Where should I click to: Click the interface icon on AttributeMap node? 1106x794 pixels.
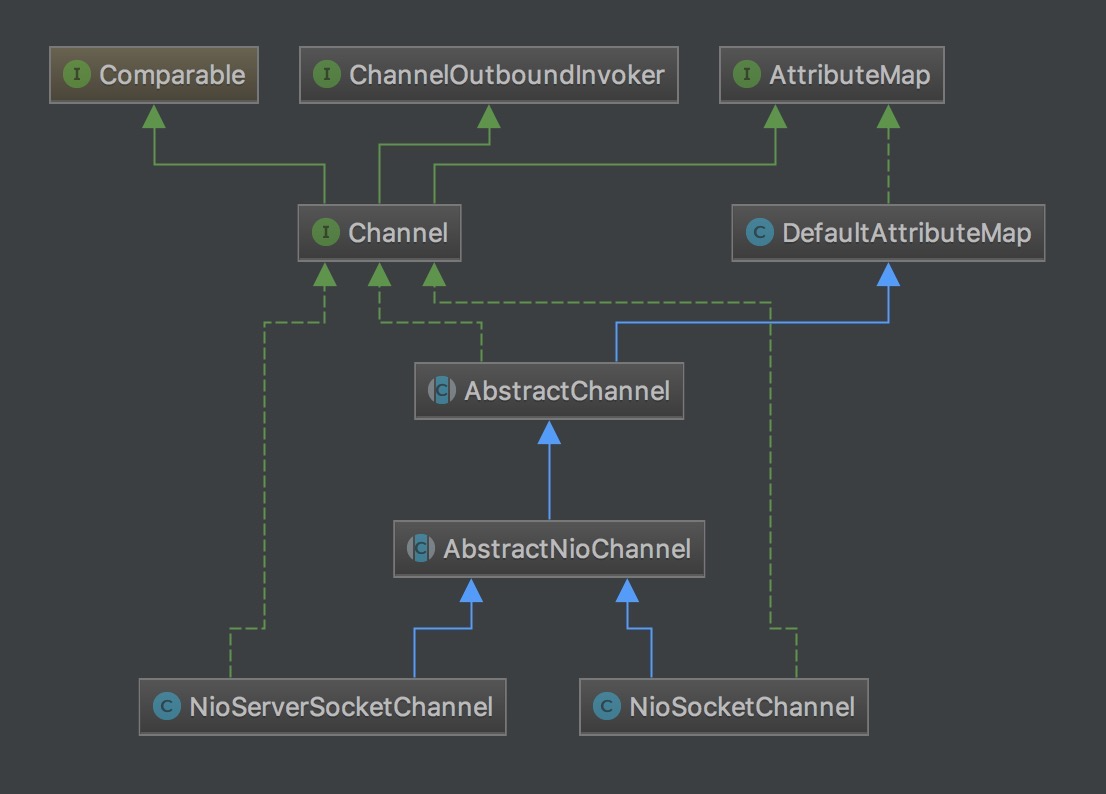point(747,74)
